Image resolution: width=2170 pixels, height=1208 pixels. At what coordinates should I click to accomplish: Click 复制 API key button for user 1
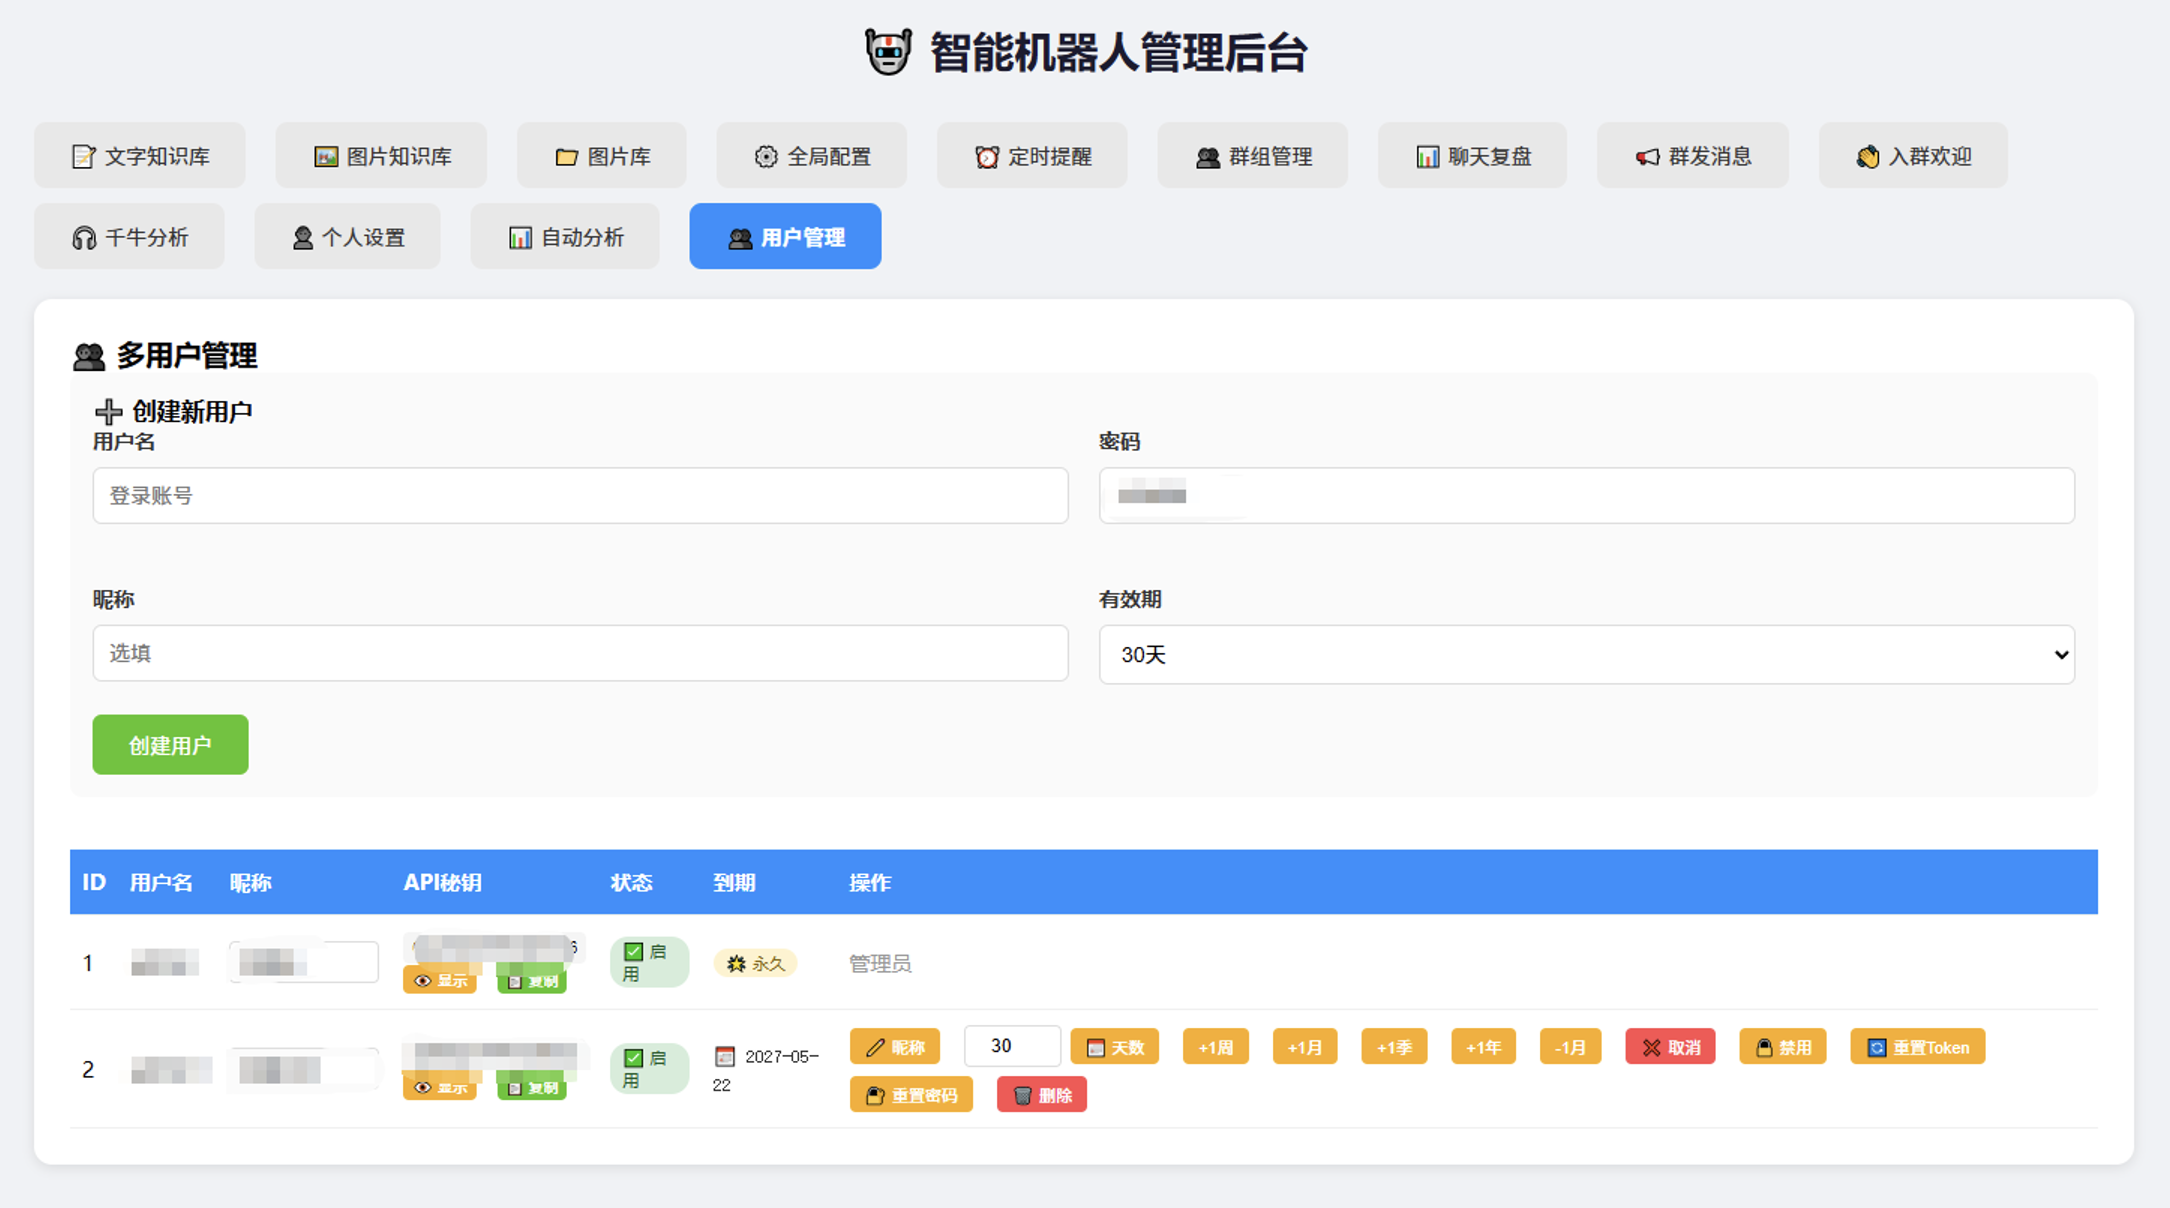[x=532, y=981]
